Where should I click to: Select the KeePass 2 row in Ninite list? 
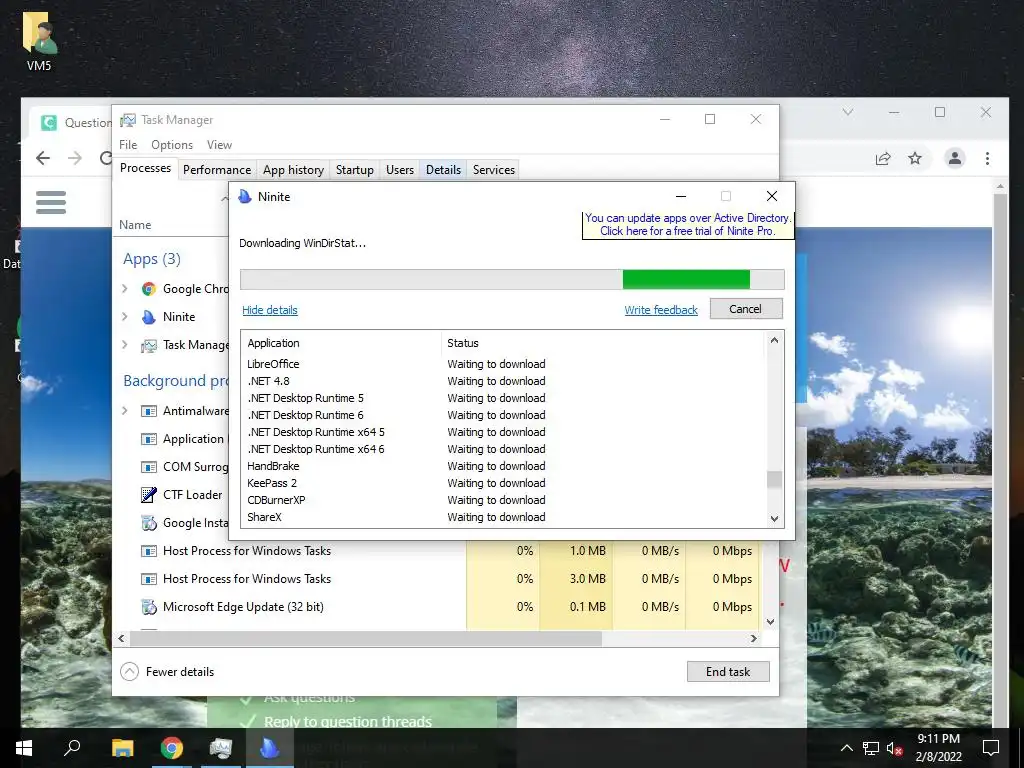(503, 483)
